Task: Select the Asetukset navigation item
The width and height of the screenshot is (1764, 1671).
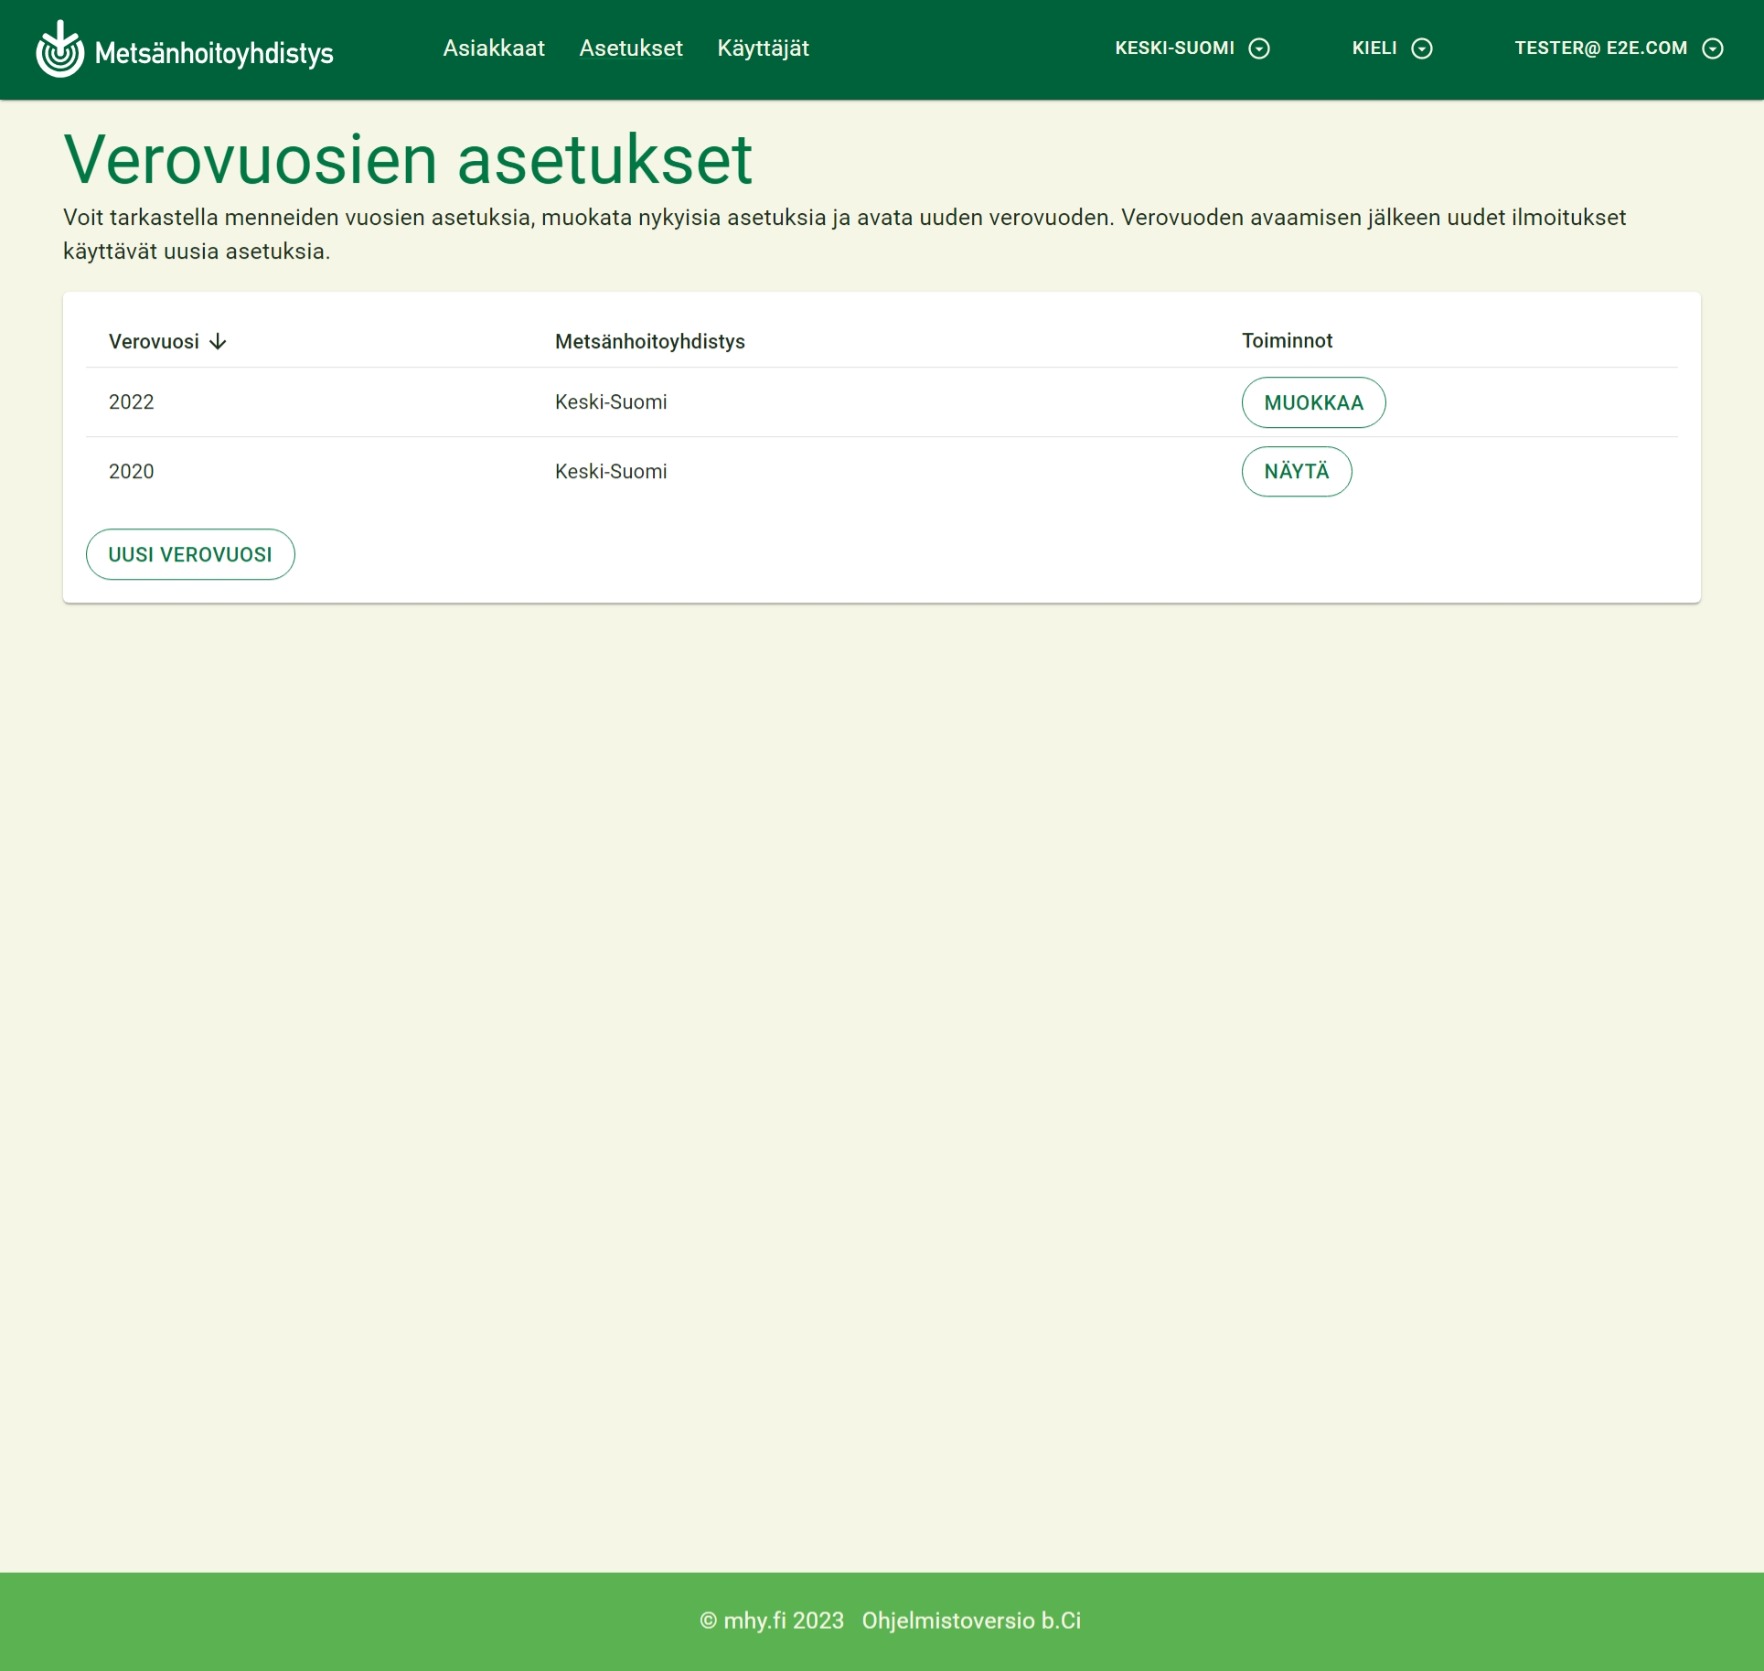Action: (x=630, y=48)
